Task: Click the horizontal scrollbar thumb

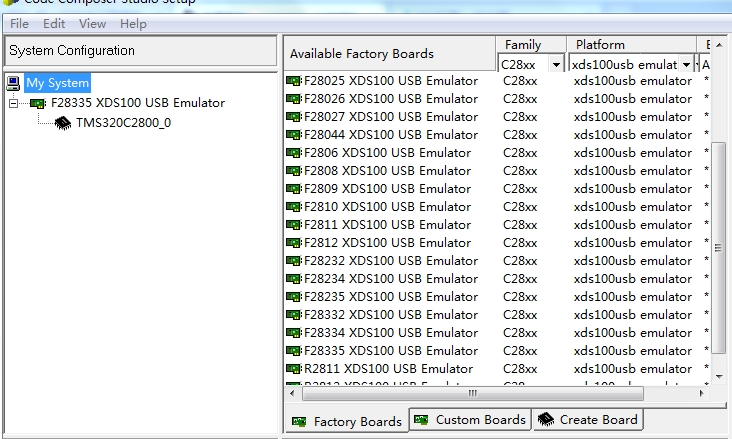Action: point(472,393)
